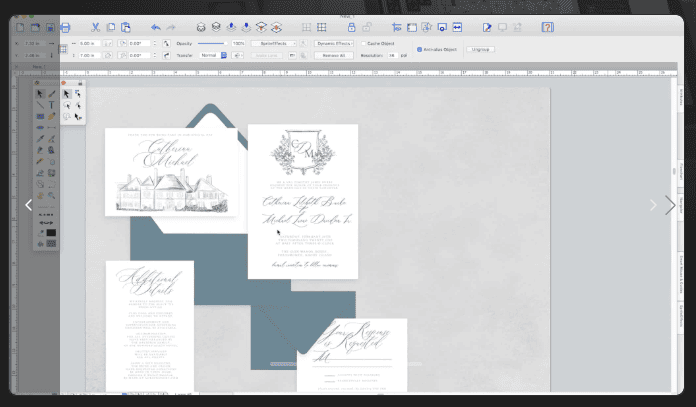Image resolution: width=696 pixels, height=407 pixels.
Task: Click the grey open padlock Unlock icon
Action: point(367,28)
